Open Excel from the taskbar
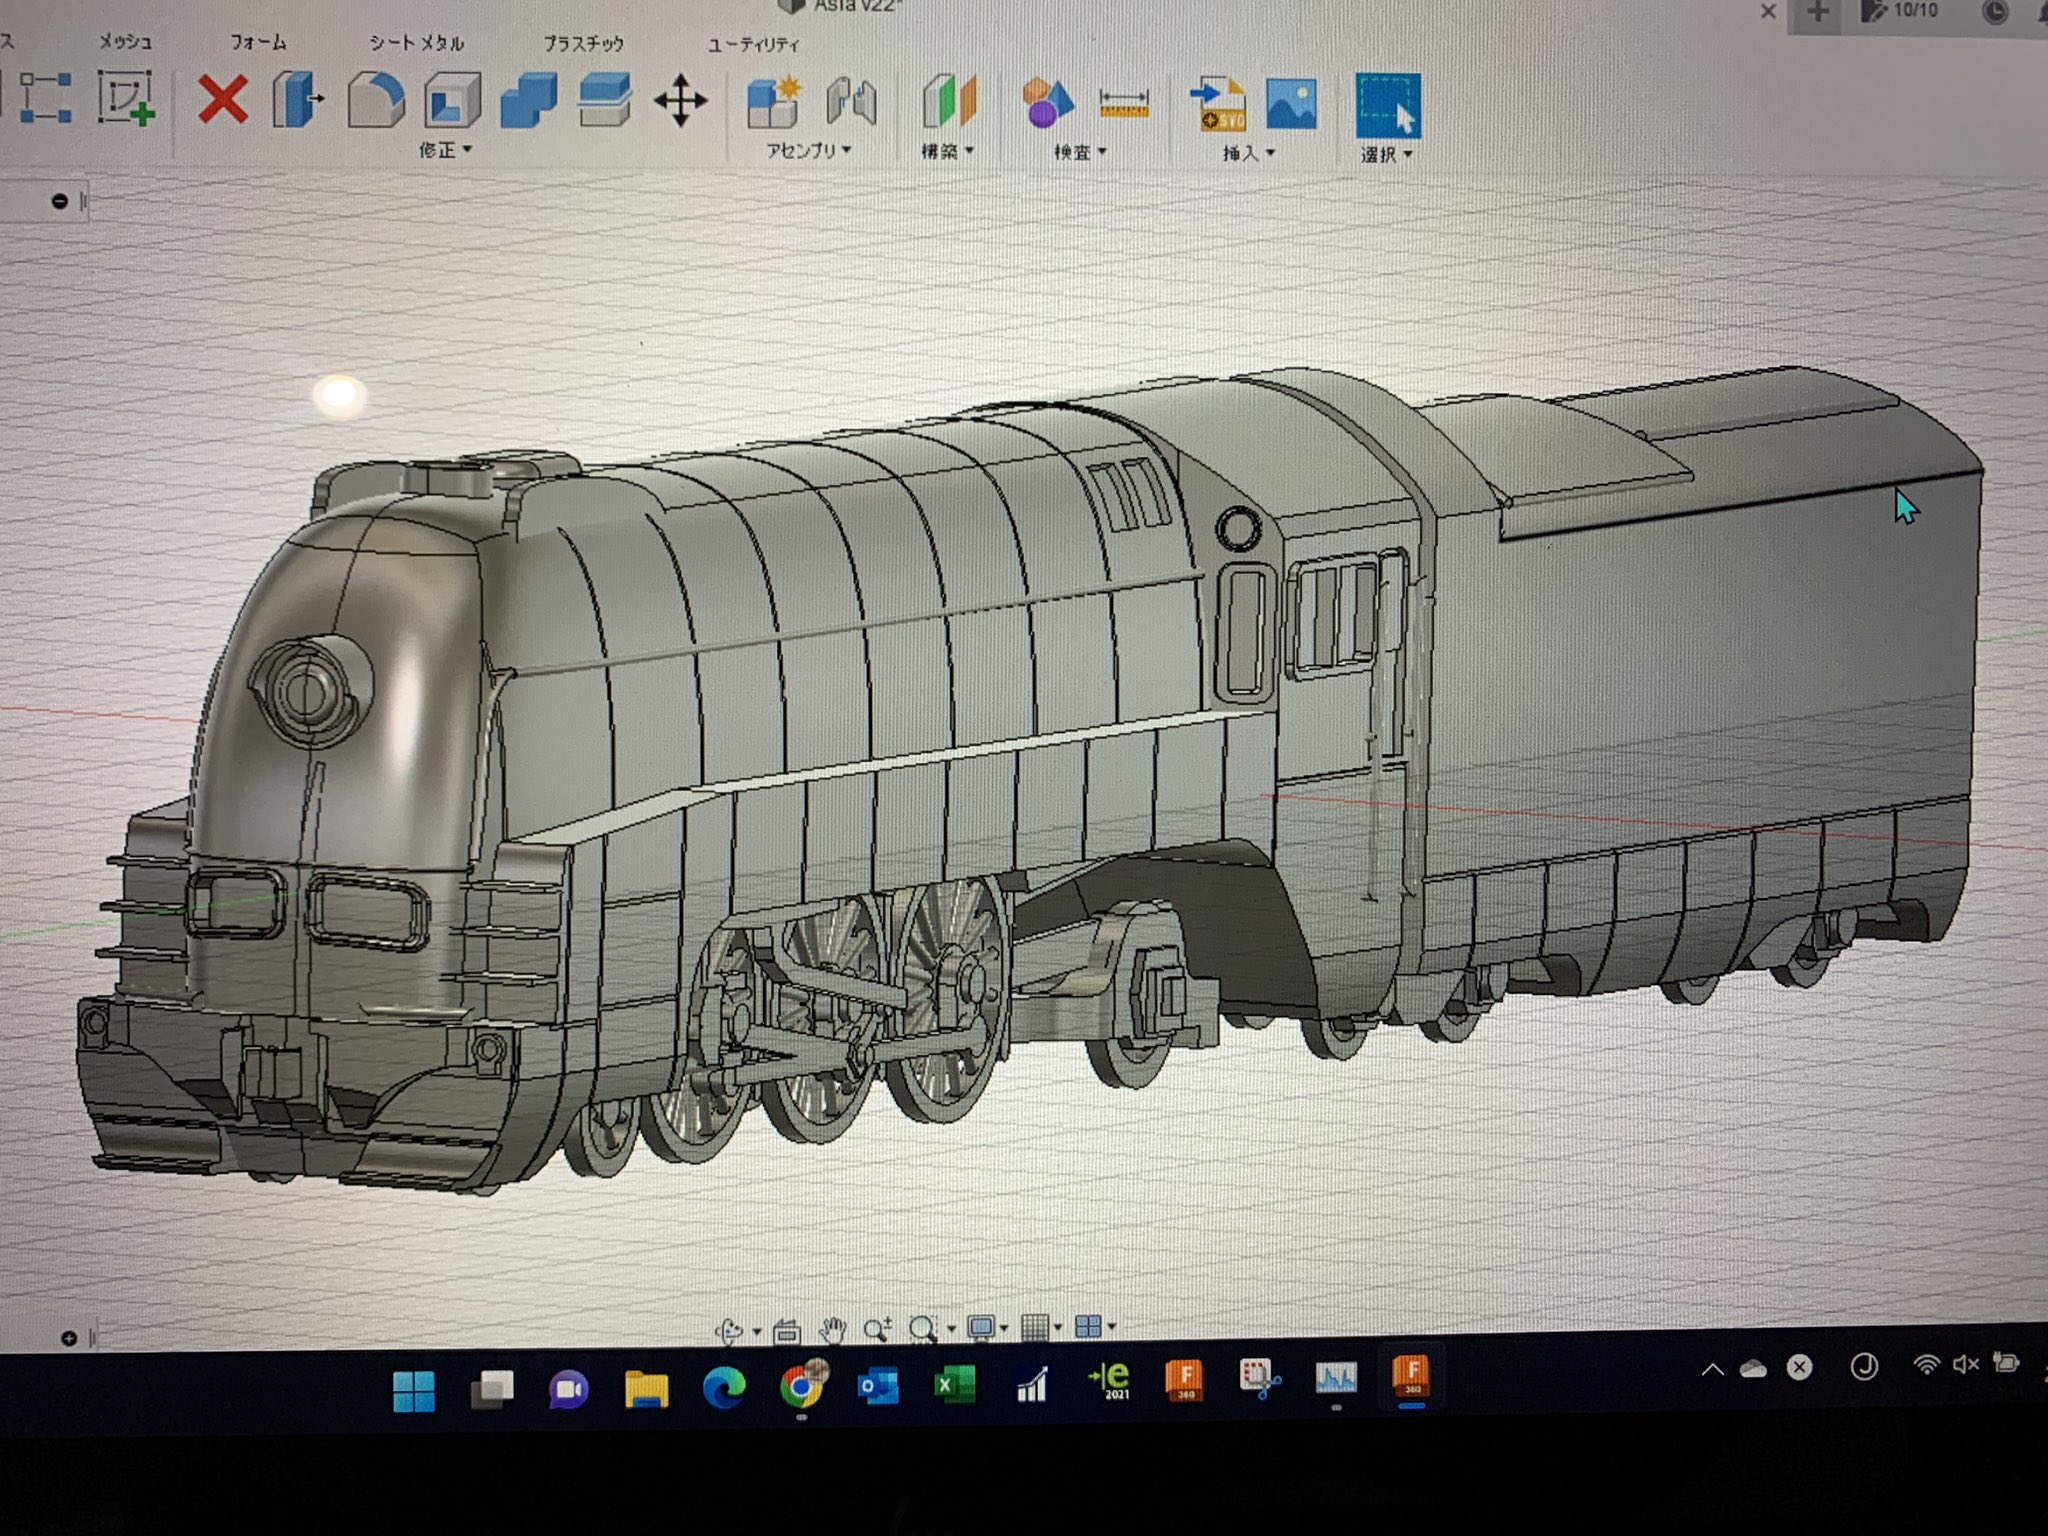Screen dimensions: 2048x1536 coord(954,1385)
